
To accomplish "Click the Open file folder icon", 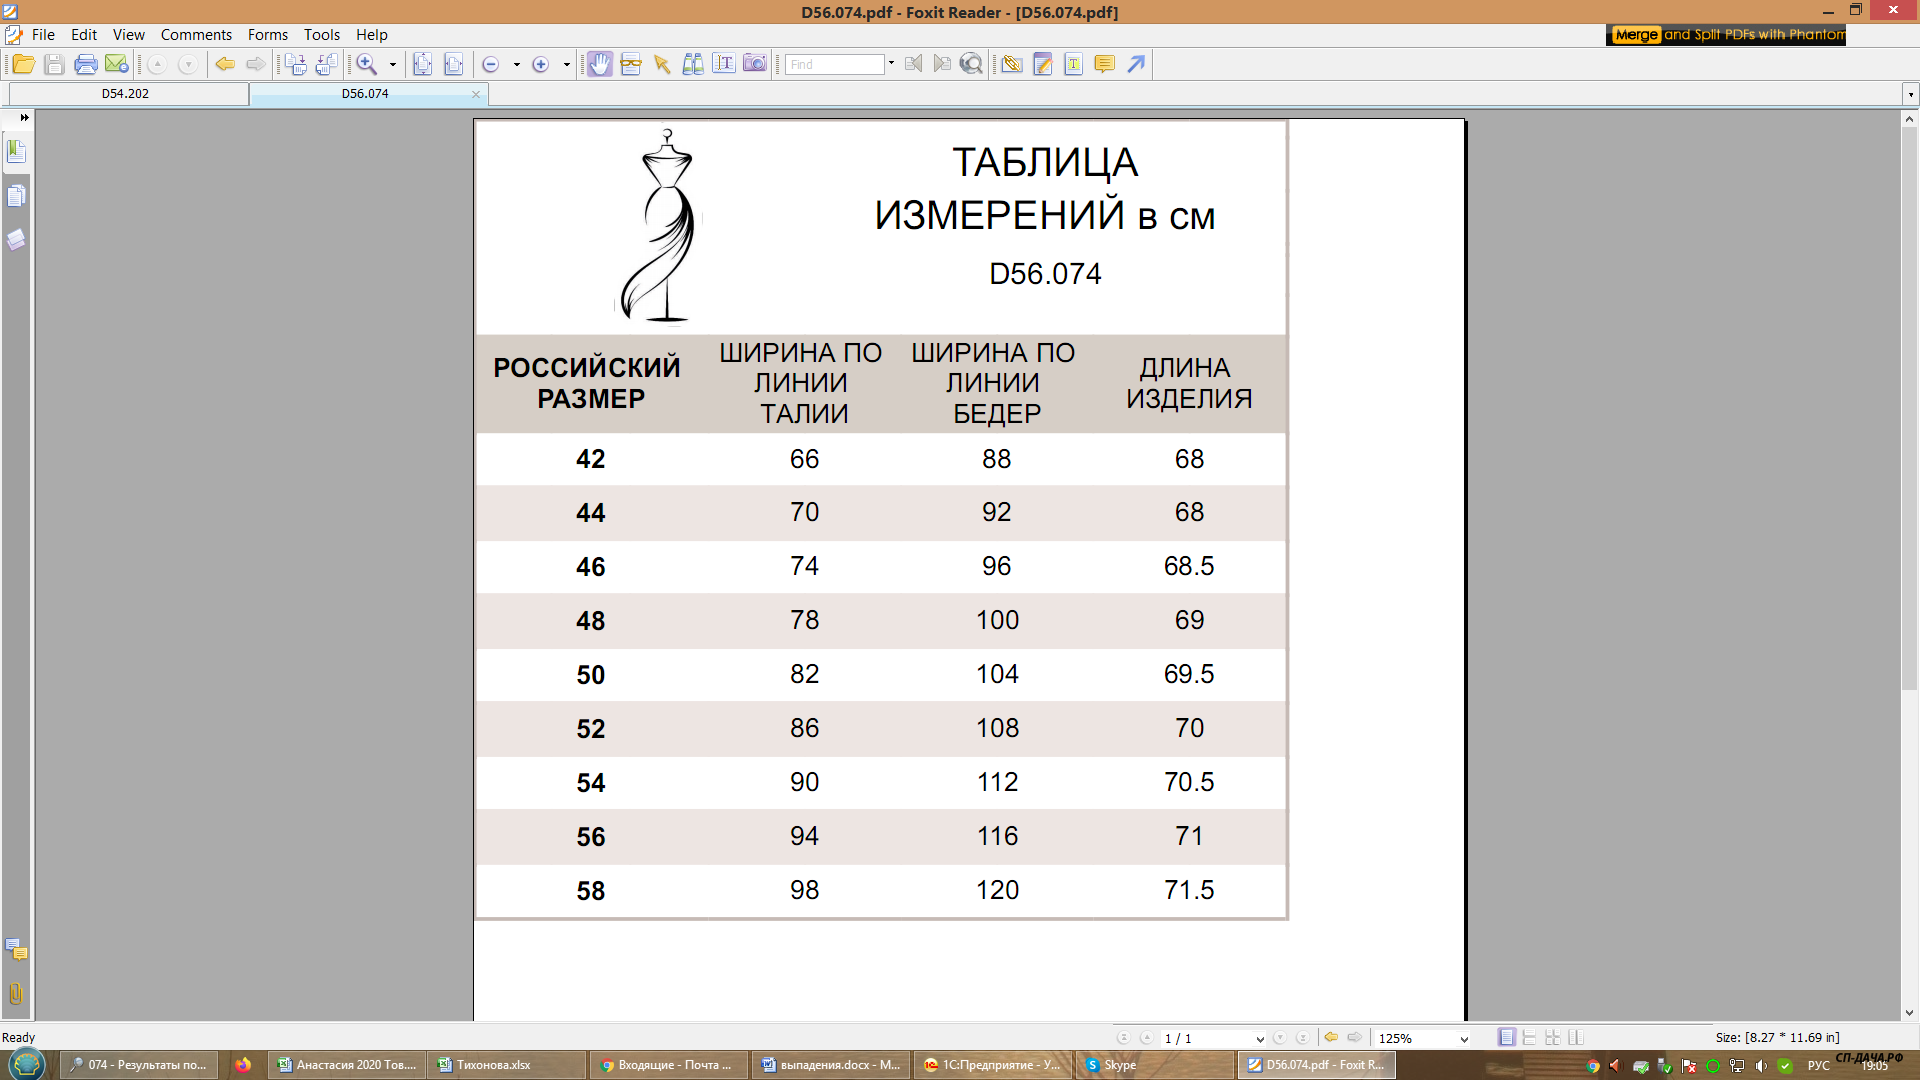I will 23,64.
